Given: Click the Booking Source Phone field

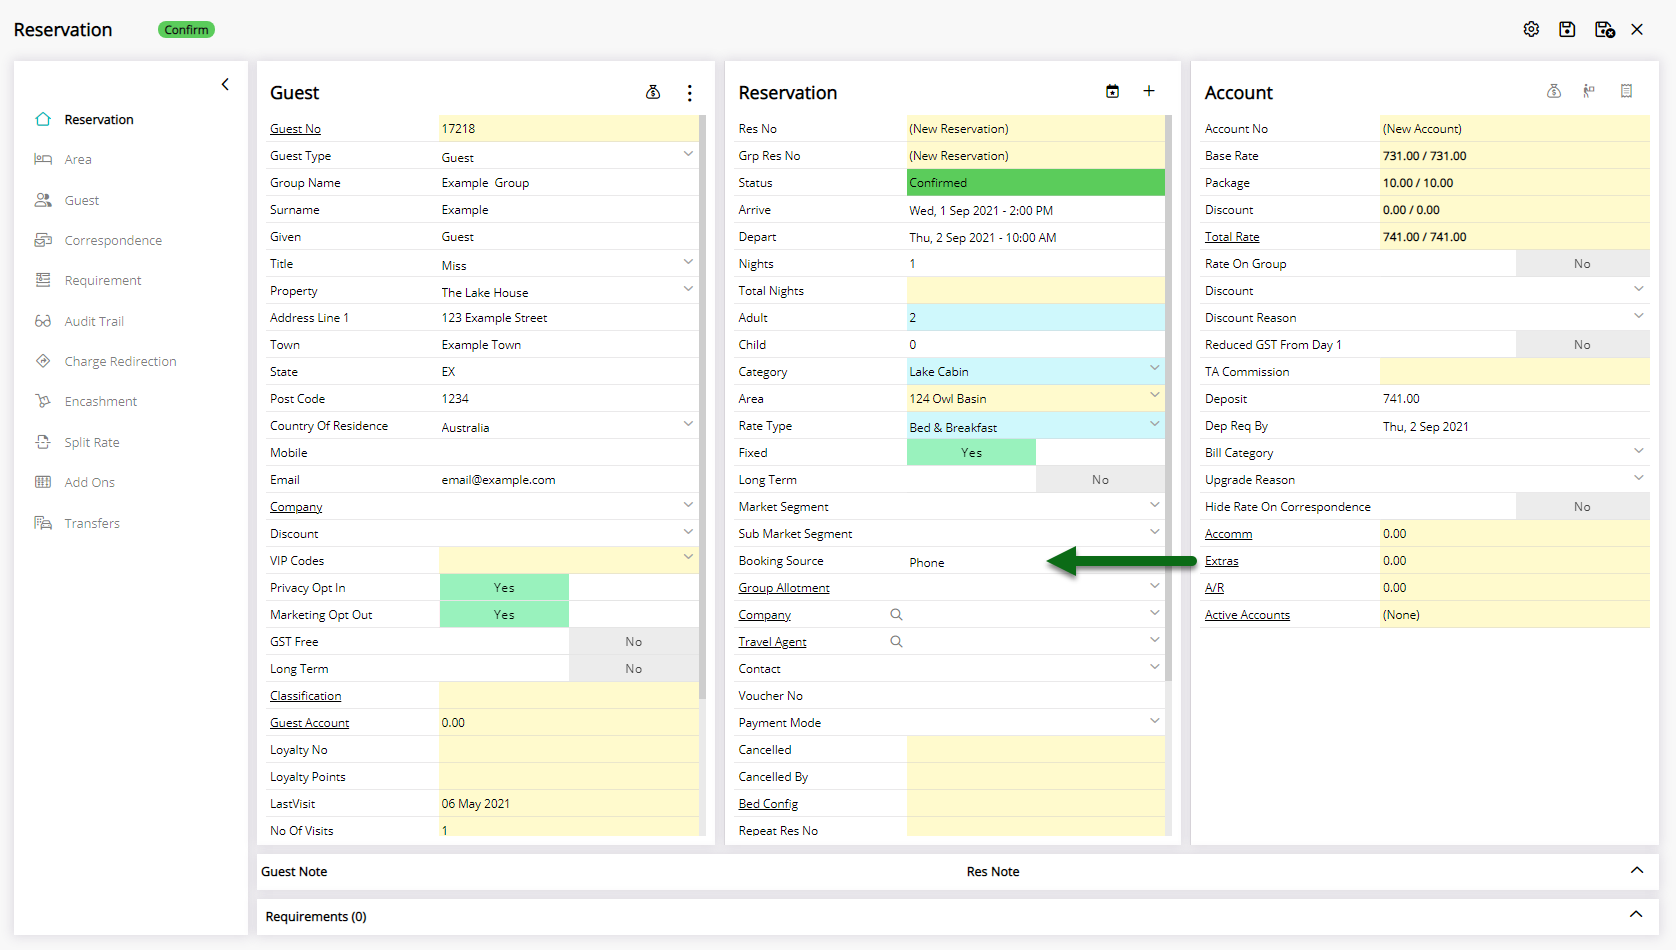Looking at the screenshot, I should coord(1036,561).
